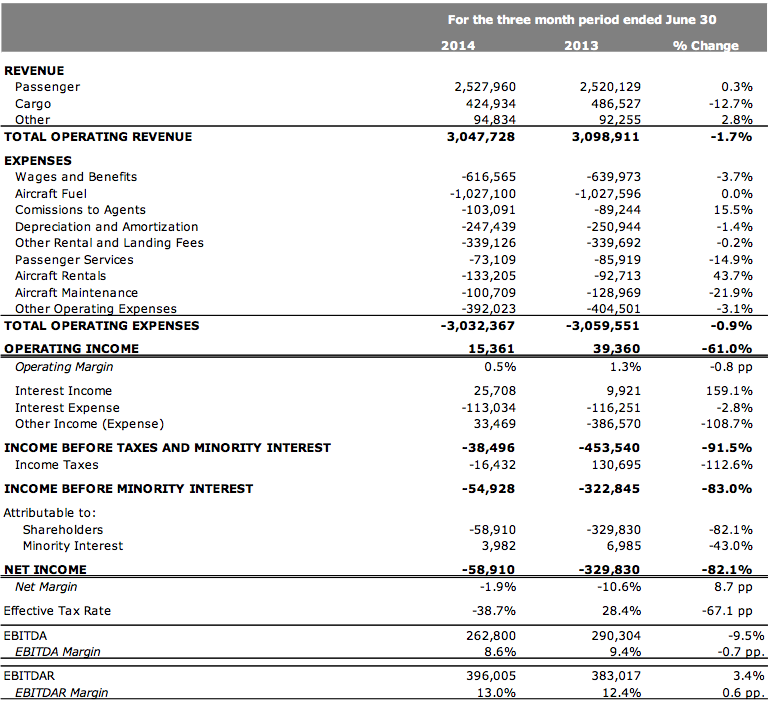
Task: Select the REVENUE section heading
Action: pyautogui.click(x=34, y=71)
